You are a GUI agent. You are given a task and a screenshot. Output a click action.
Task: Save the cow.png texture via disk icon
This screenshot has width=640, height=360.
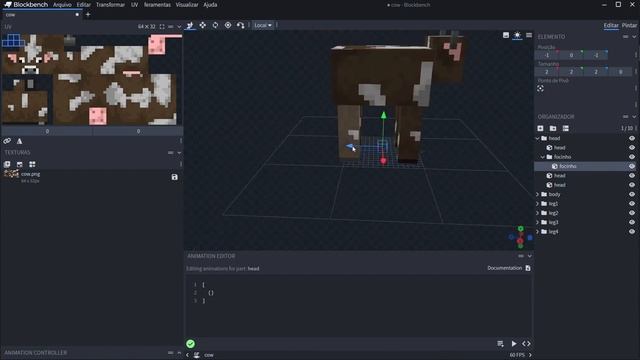coord(174,177)
